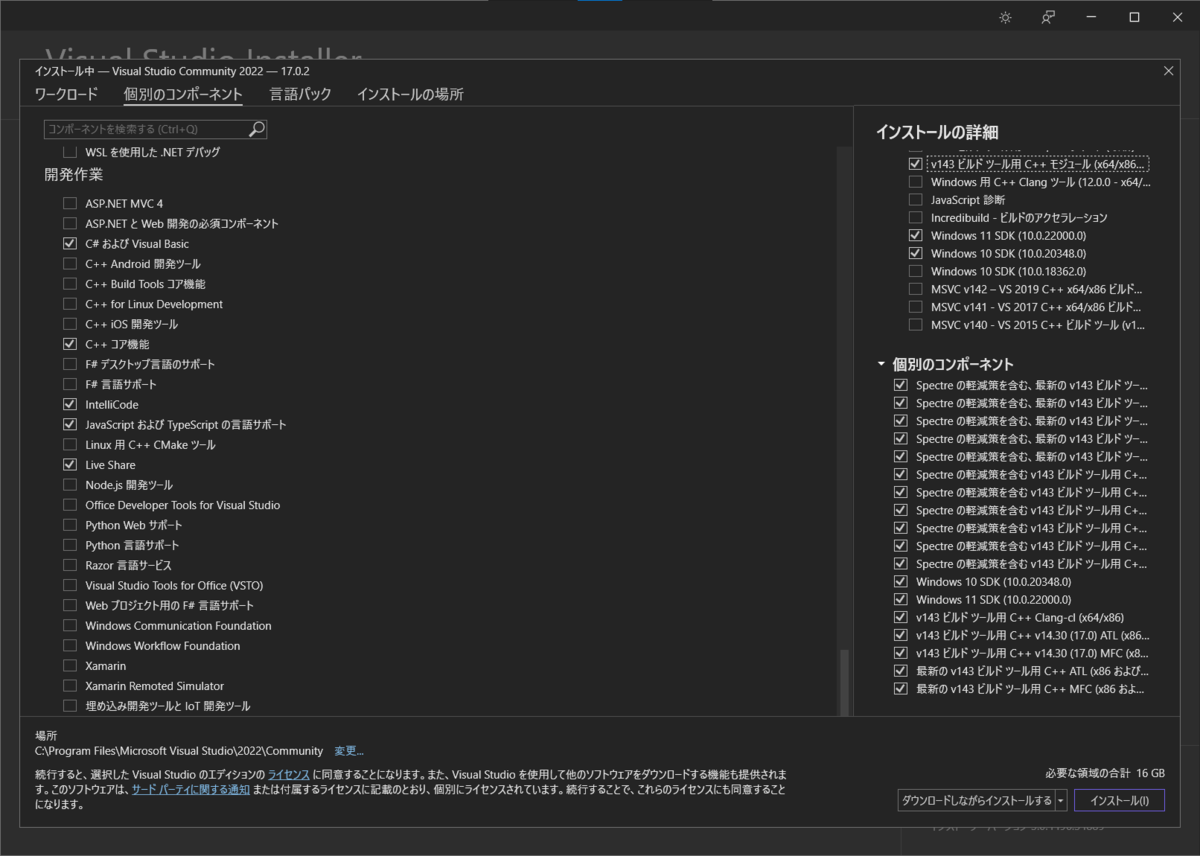Check Xamarin Remoted Simulator
This screenshot has height=856, width=1200.
(70, 686)
